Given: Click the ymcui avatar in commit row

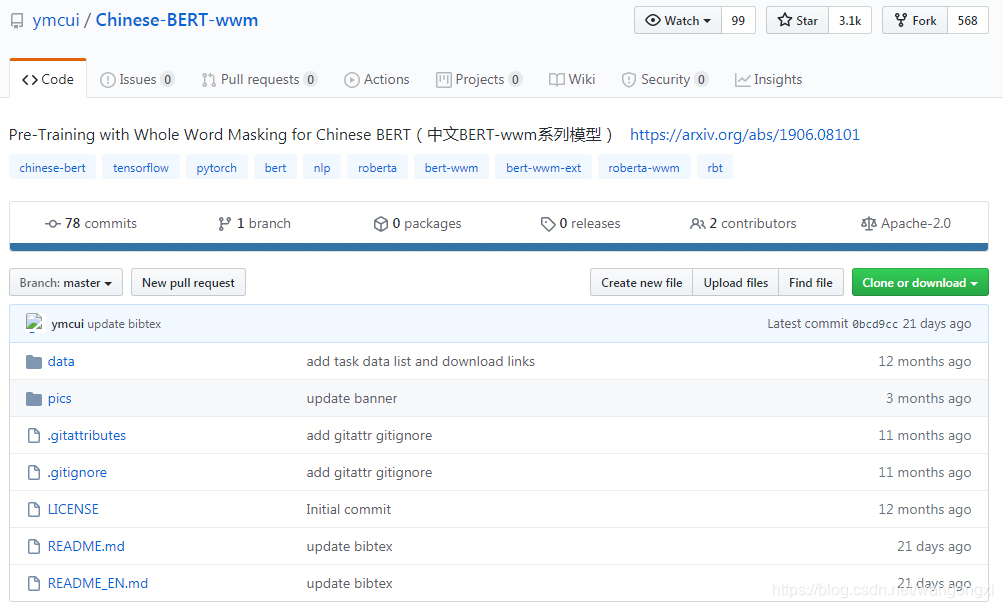Looking at the screenshot, I should tap(34, 323).
